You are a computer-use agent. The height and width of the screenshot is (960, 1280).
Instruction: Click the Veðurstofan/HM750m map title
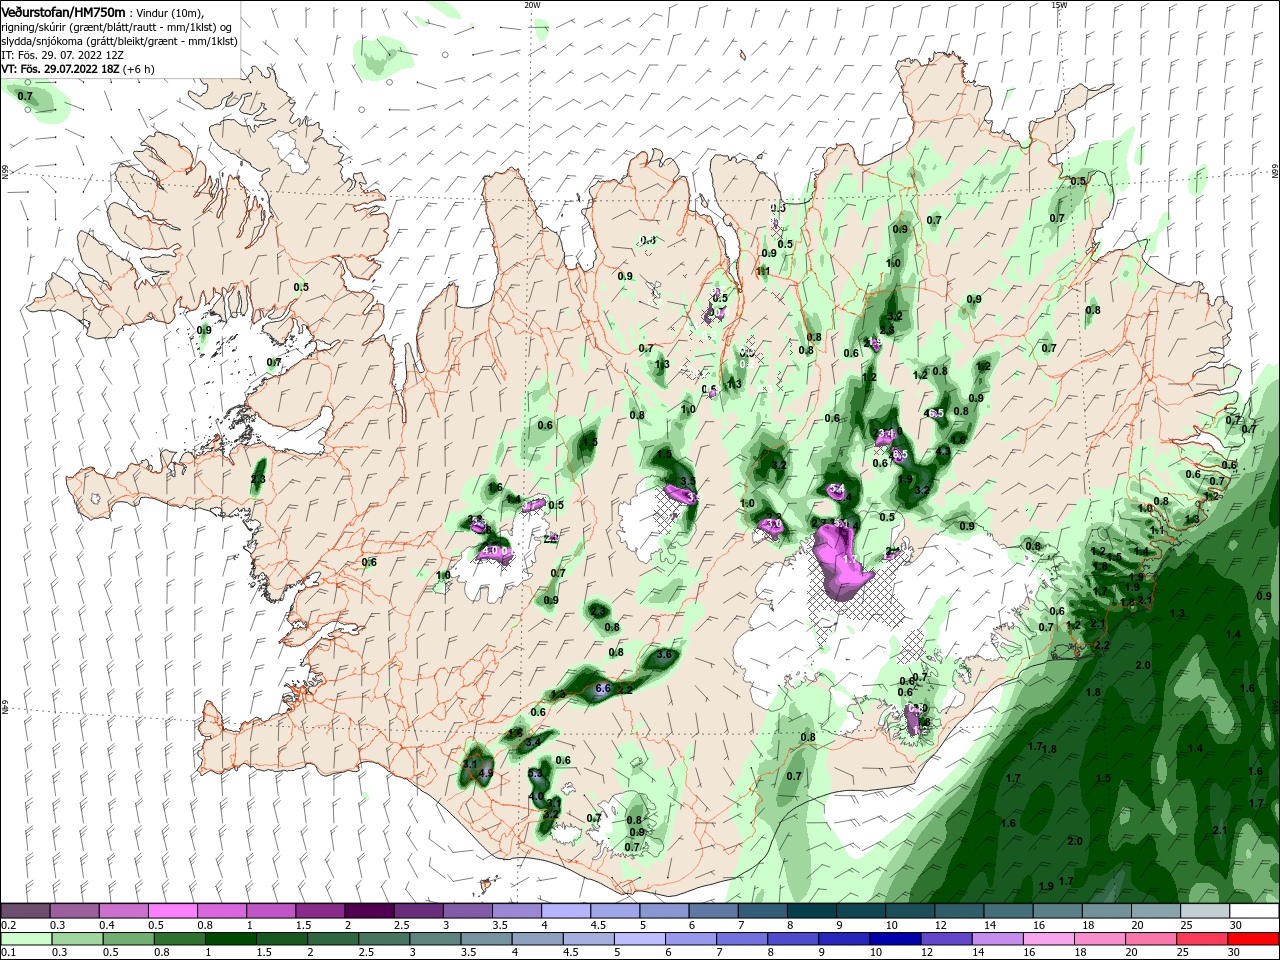tap(63, 11)
